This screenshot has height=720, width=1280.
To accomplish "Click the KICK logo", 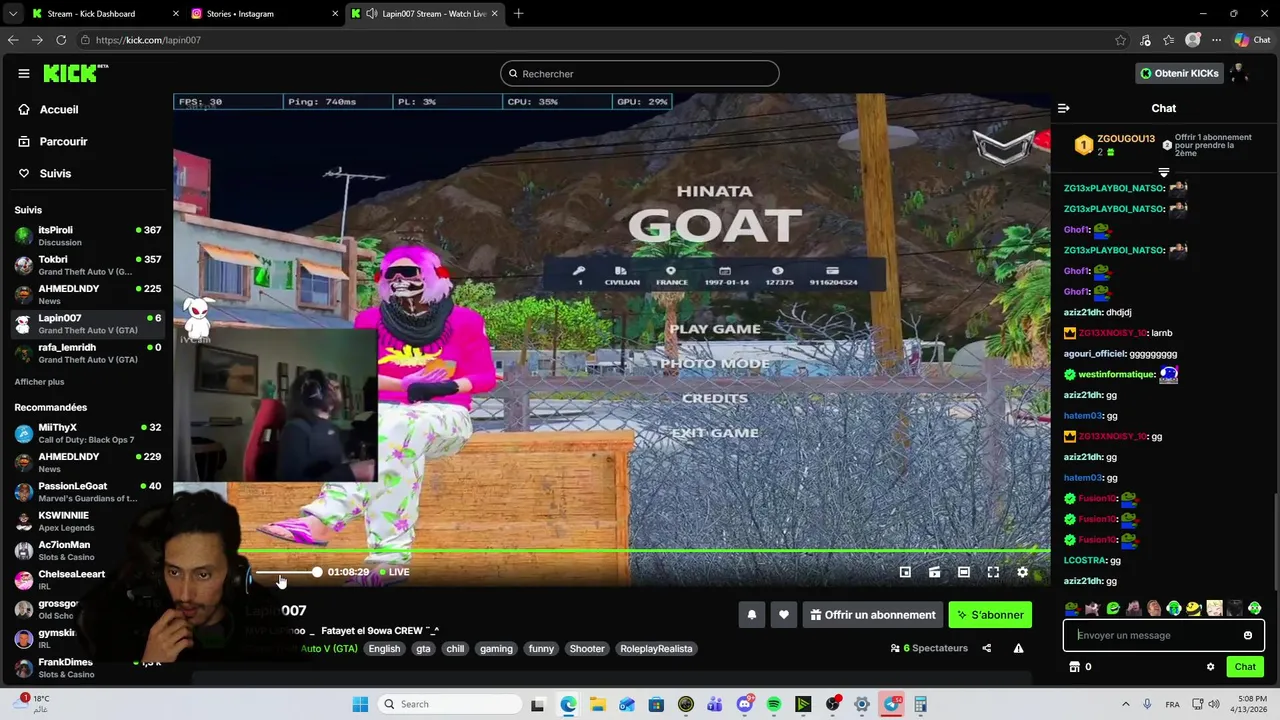I will click(75, 73).
